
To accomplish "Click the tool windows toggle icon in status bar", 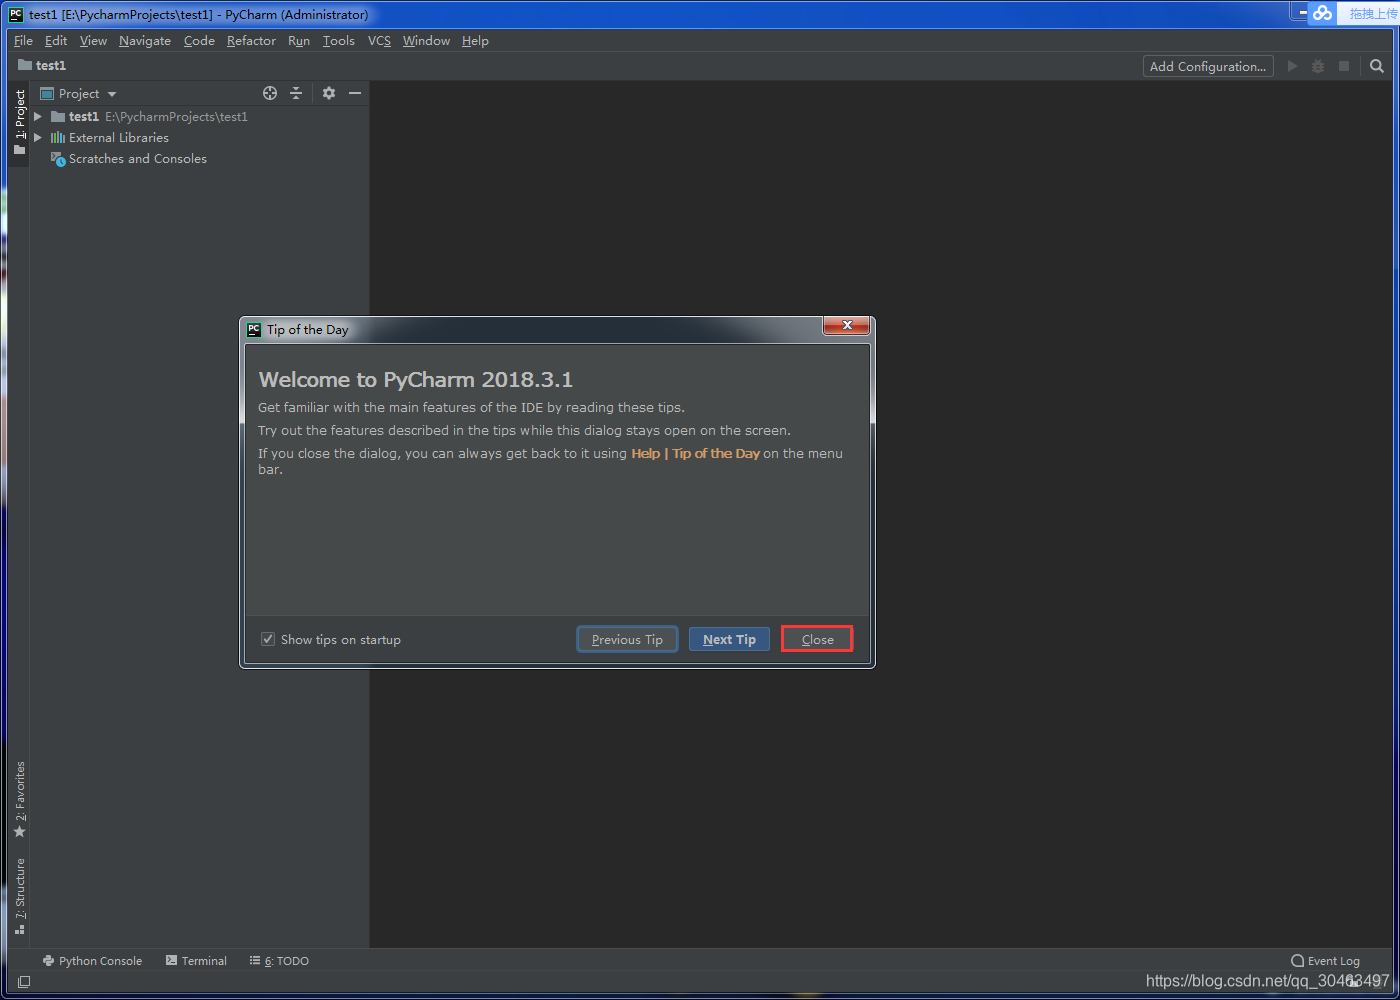I will tap(24, 982).
